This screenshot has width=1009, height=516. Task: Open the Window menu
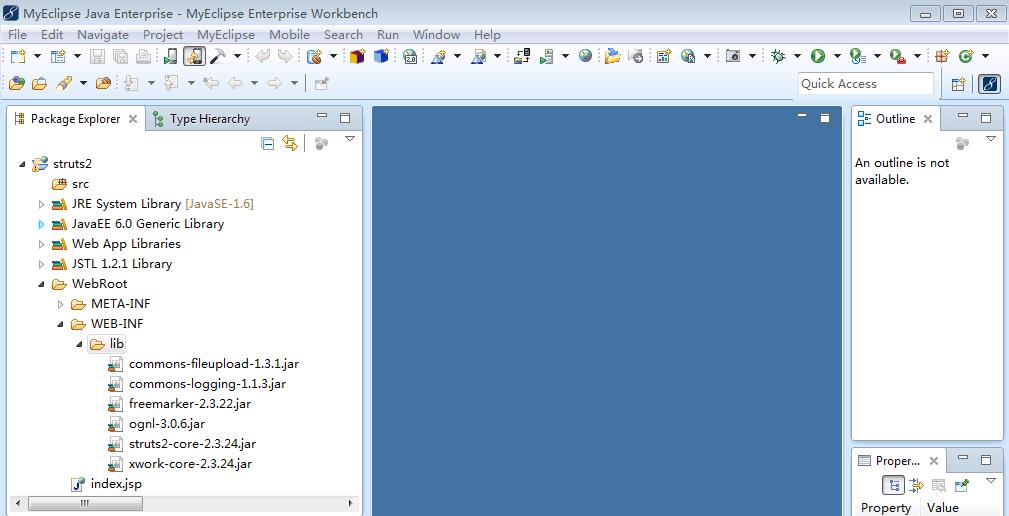pos(436,35)
